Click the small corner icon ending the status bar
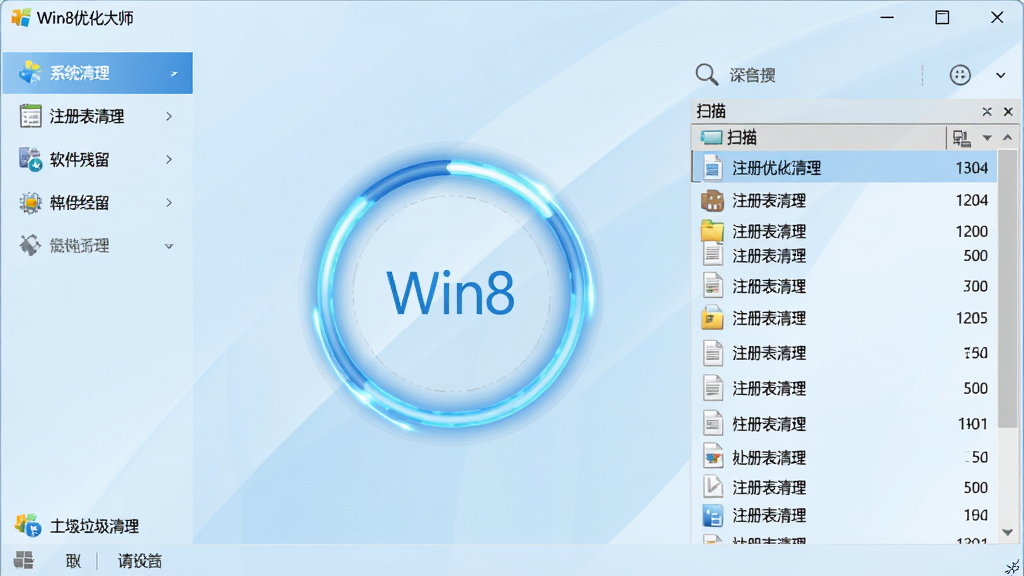Image resolution: width=1024 pixels, height=576 pixels. coord(1012,567)
